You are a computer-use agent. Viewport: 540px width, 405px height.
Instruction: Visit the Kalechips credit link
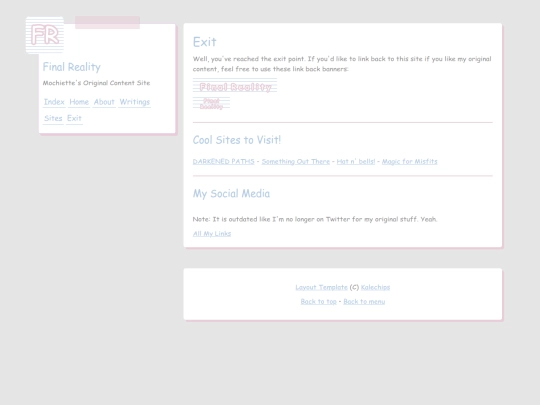[375, 287]
